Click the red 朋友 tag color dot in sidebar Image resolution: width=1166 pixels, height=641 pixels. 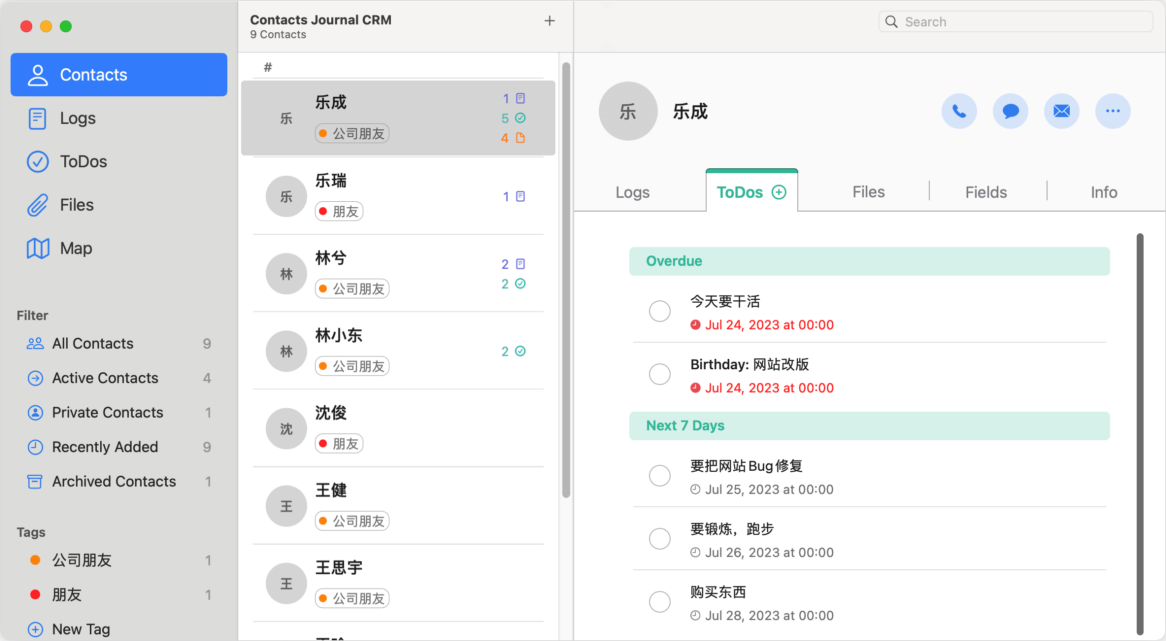[35, 595]
